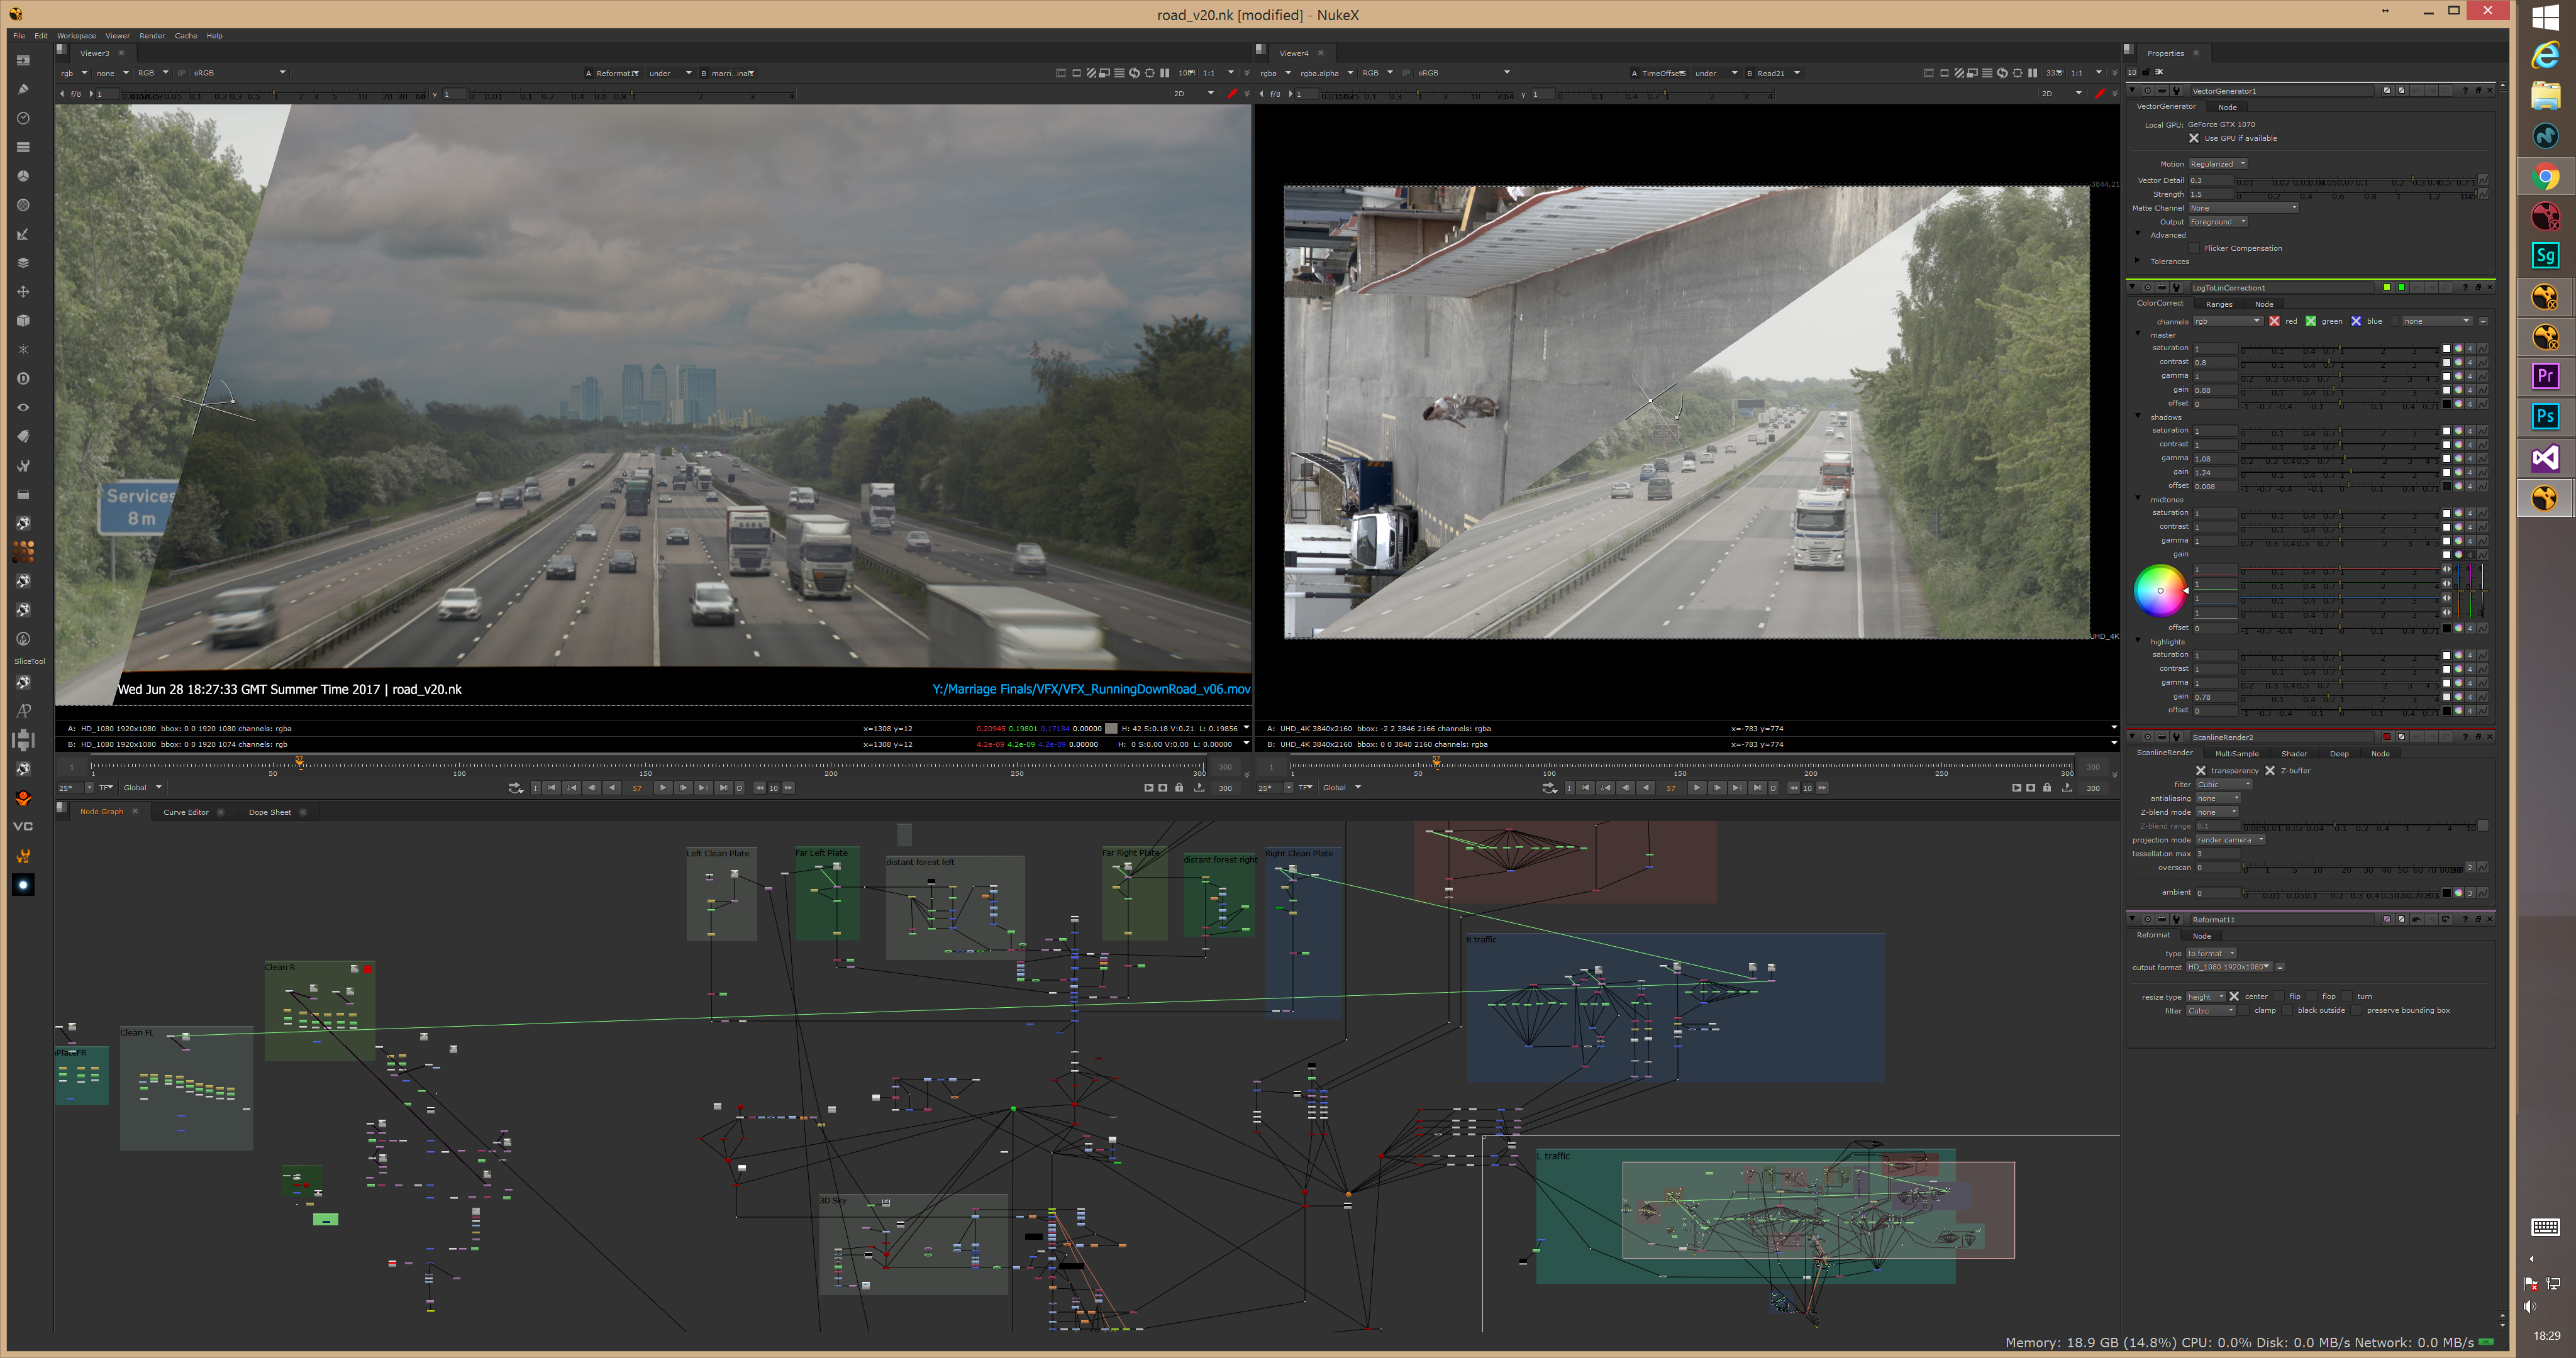This screenshot has width=2576, height=1358.
Task: Switch to the Curve Editor tab
Action: [186, 812]
